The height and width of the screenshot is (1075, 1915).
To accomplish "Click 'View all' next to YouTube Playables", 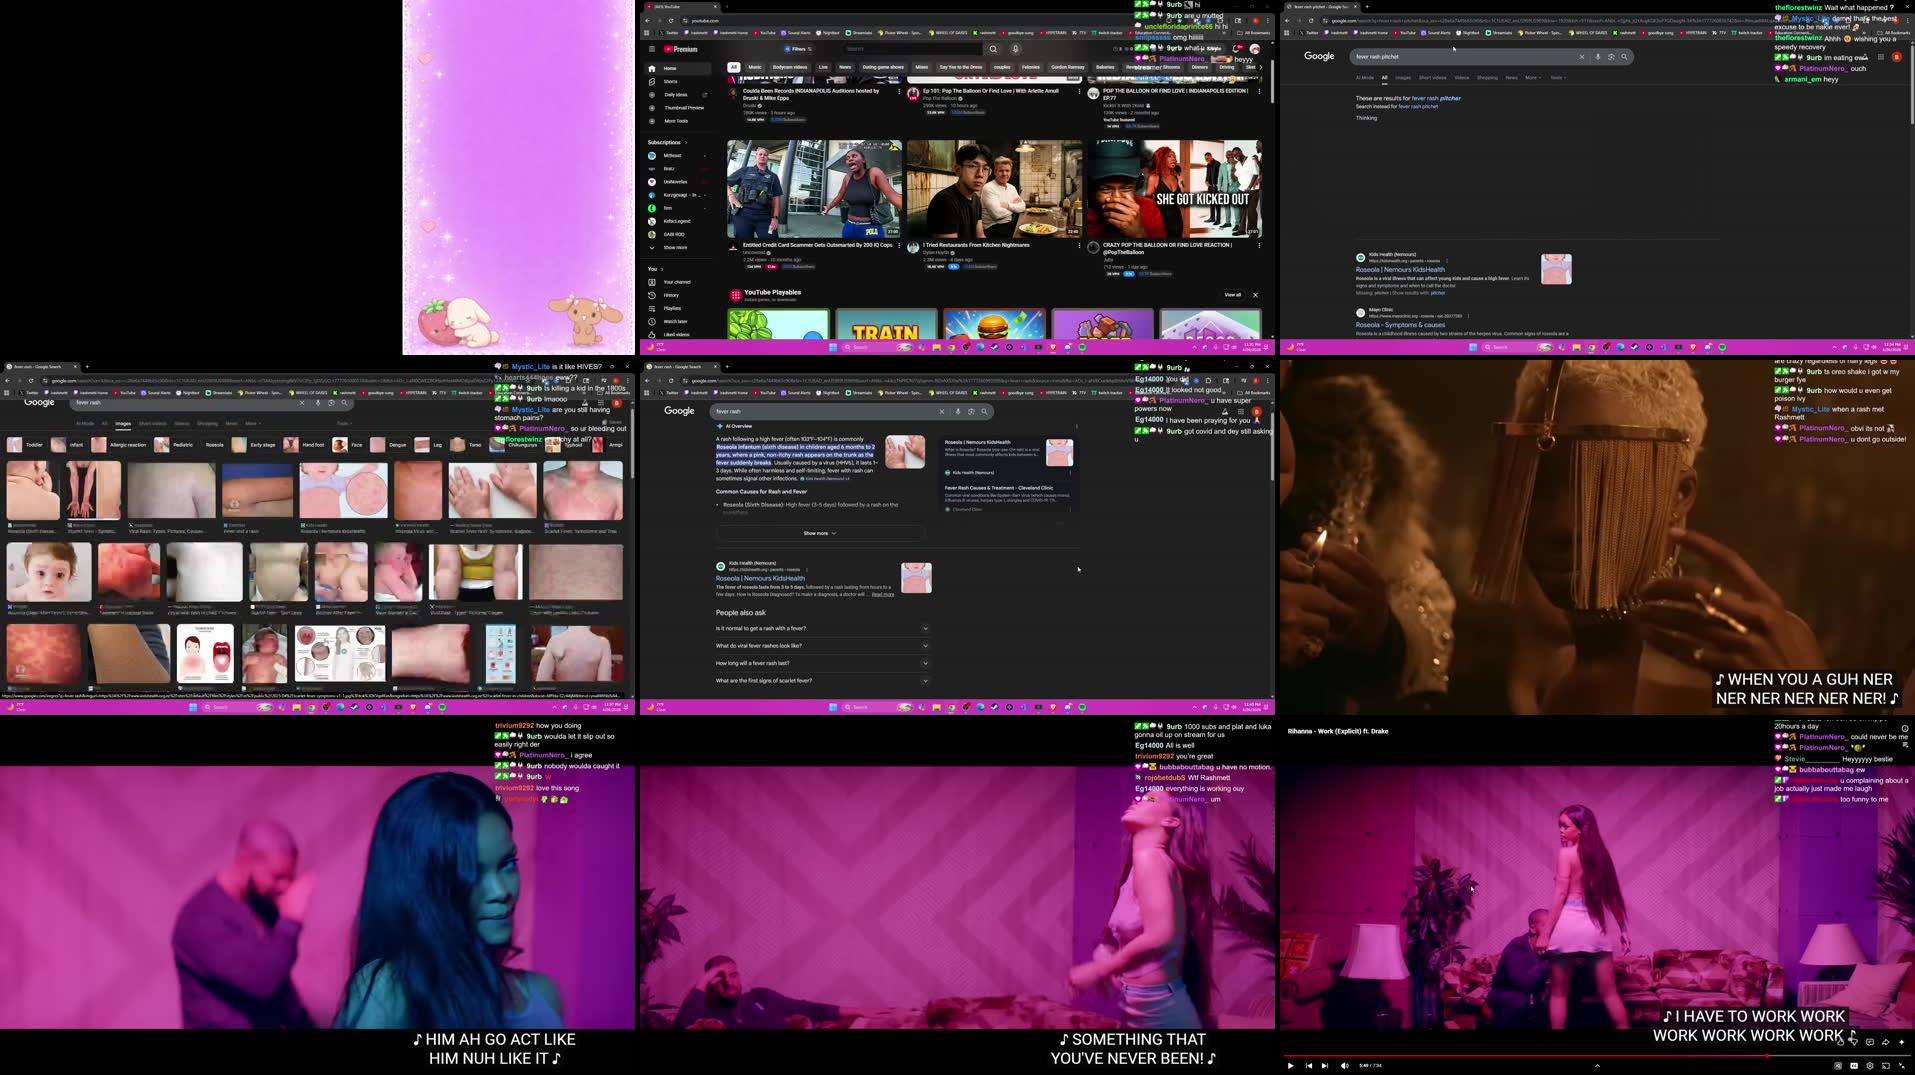I will click(x=1231, y=294).
